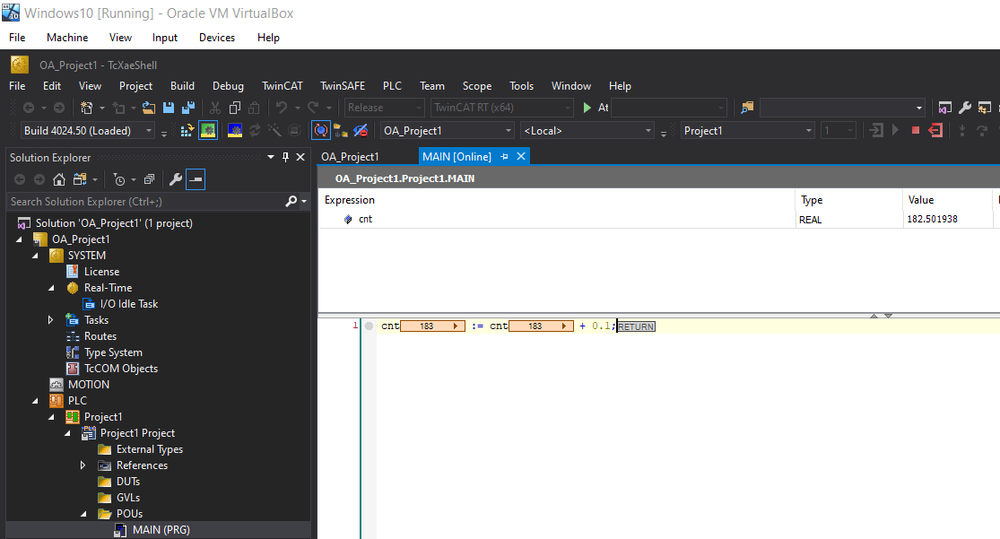Open the OA_Project1 toolbar combo box
The height and width of the screenshot is (539, 1000).
click(447, 131)
